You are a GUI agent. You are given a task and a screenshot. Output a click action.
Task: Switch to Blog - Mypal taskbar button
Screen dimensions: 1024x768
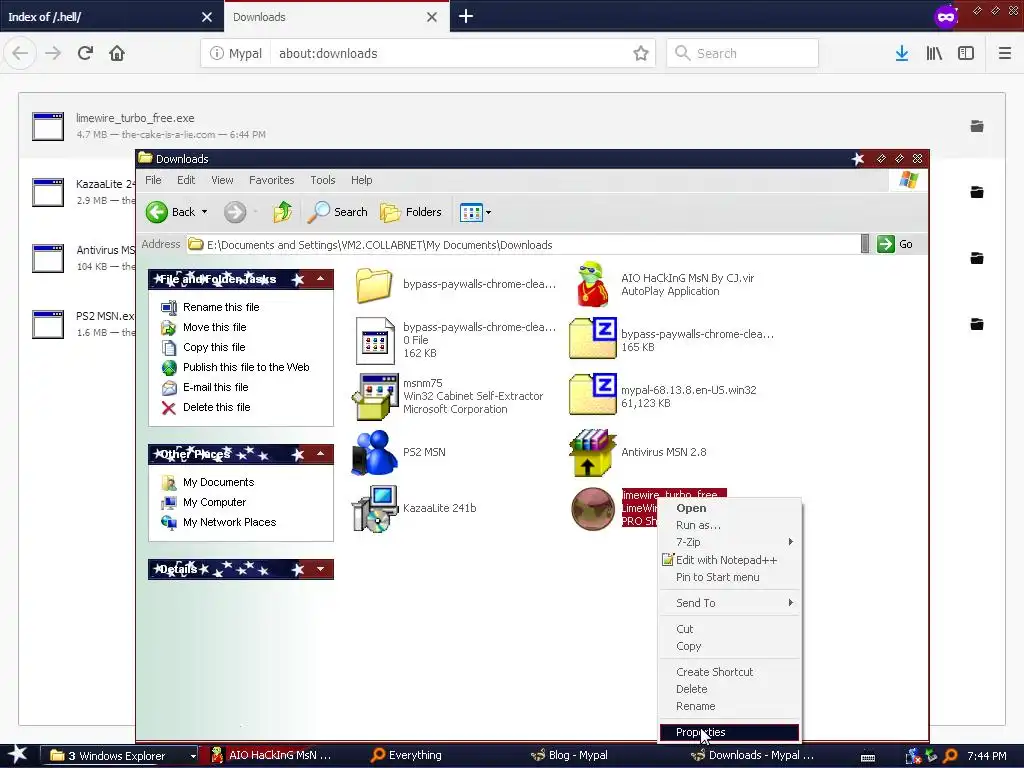click(x=569, y=755)
